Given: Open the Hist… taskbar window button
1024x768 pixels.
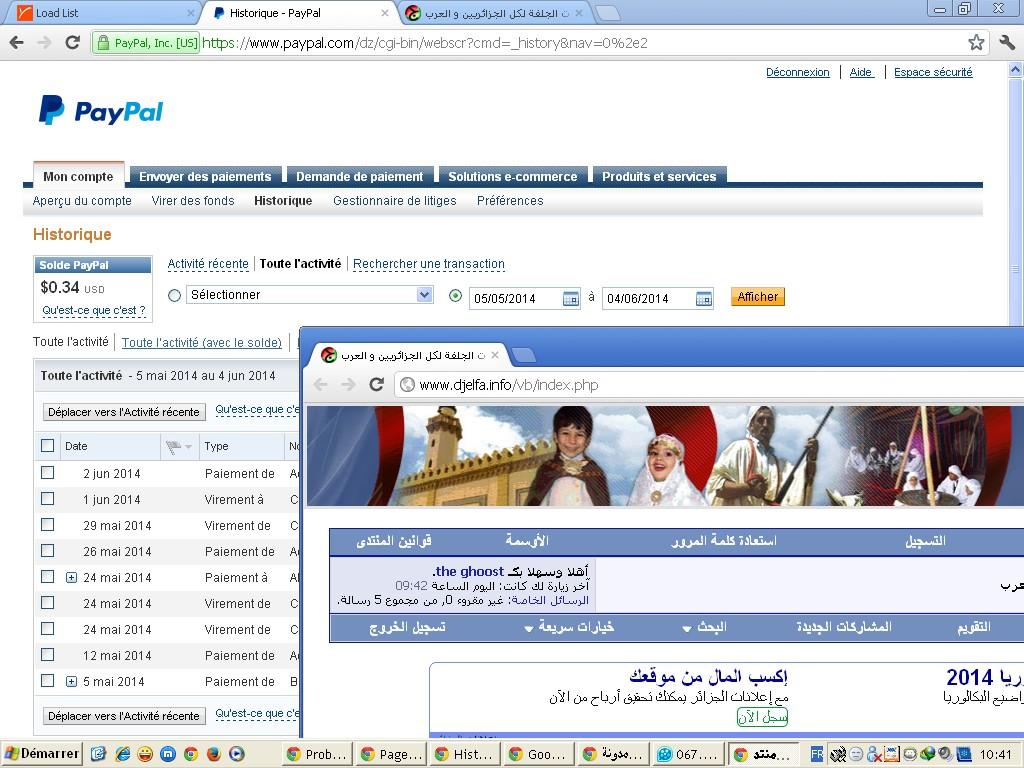Looking at the screenshot, I should 464,754.
